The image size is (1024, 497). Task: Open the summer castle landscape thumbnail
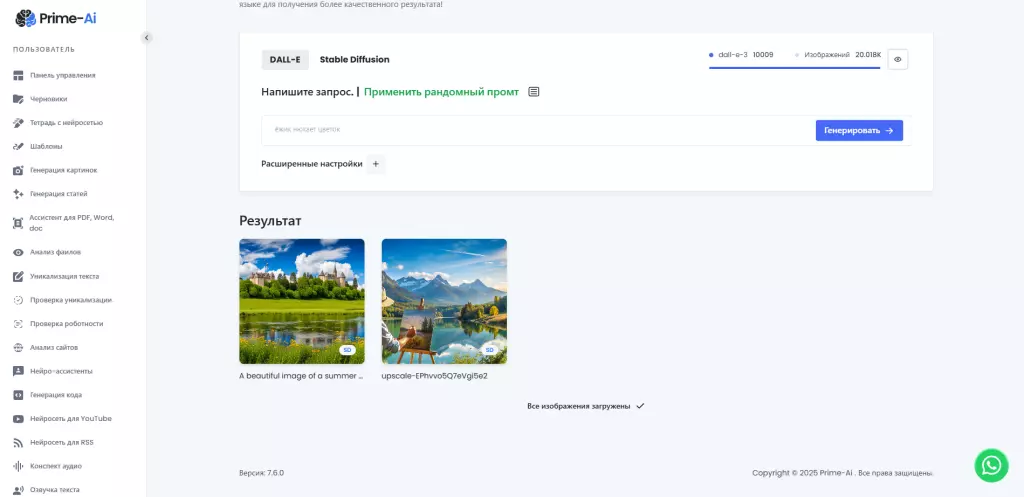click(302, 301)
